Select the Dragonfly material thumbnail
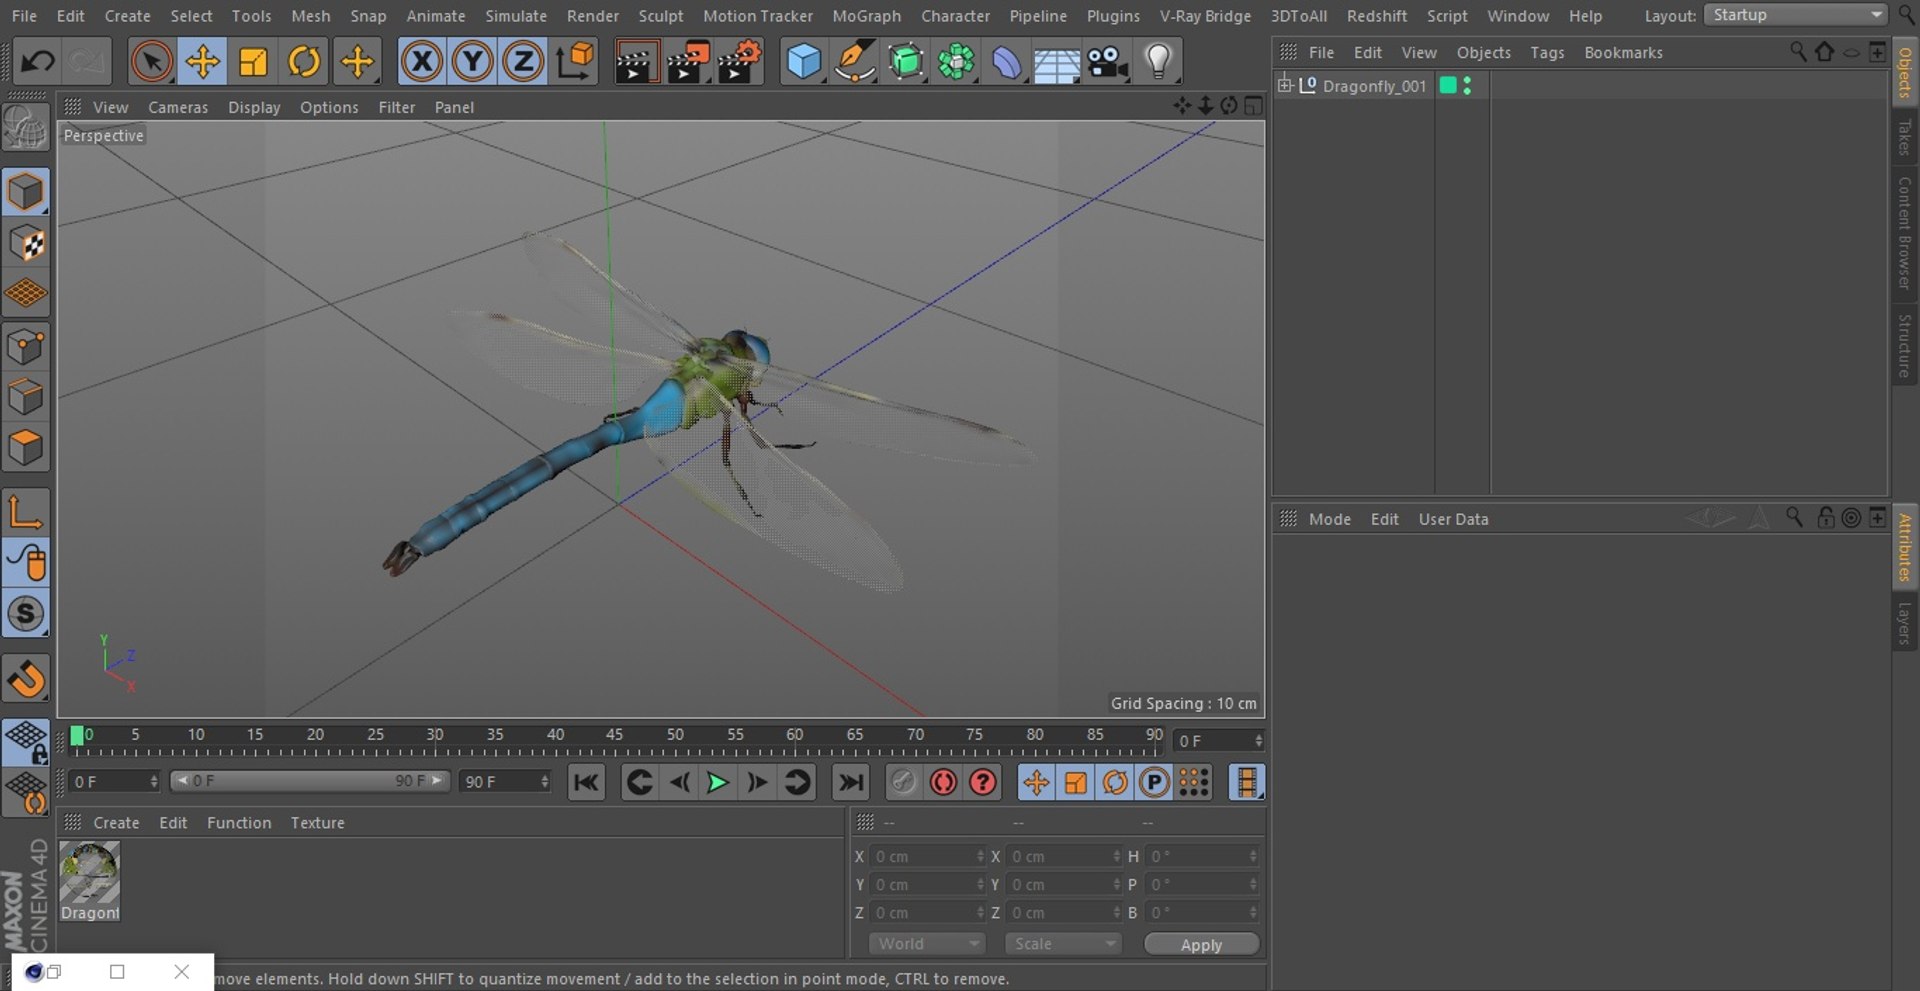 90,880
